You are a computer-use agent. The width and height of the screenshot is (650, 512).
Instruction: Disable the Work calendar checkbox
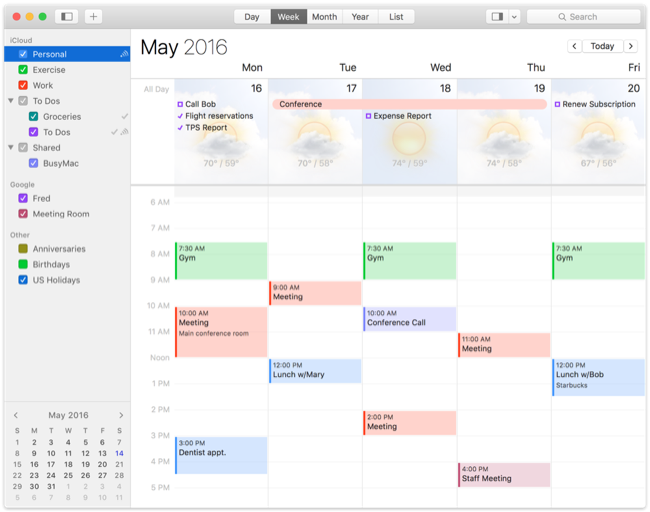coord(23,85)
